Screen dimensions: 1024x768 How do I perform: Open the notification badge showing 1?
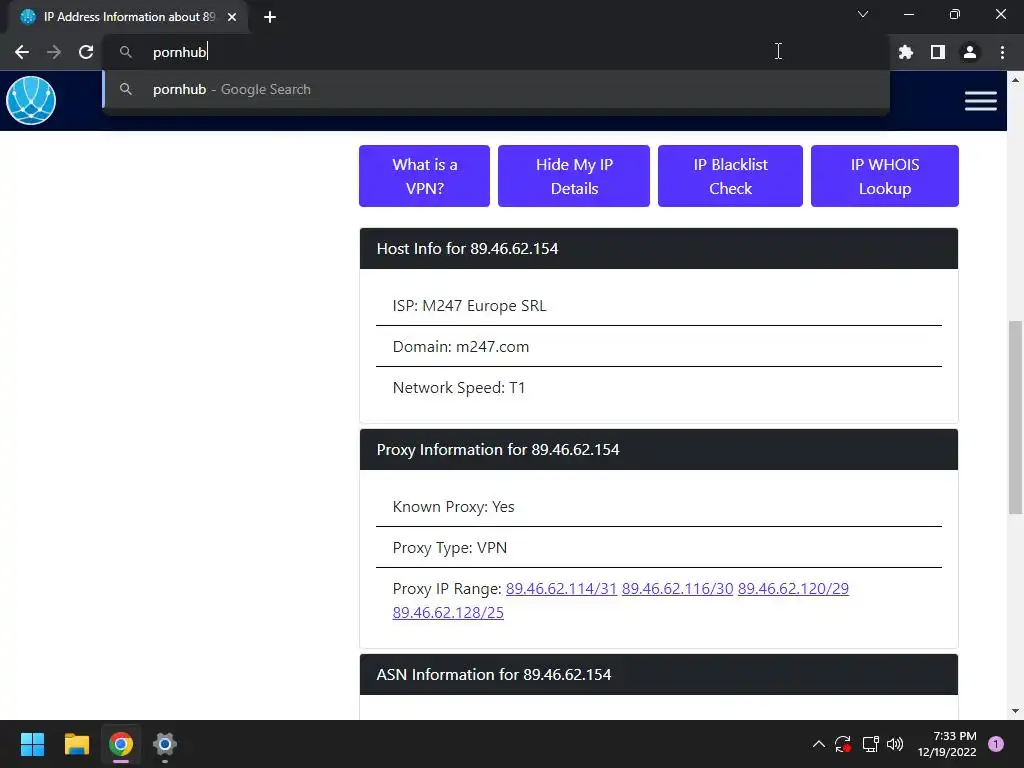coord(996,744)
